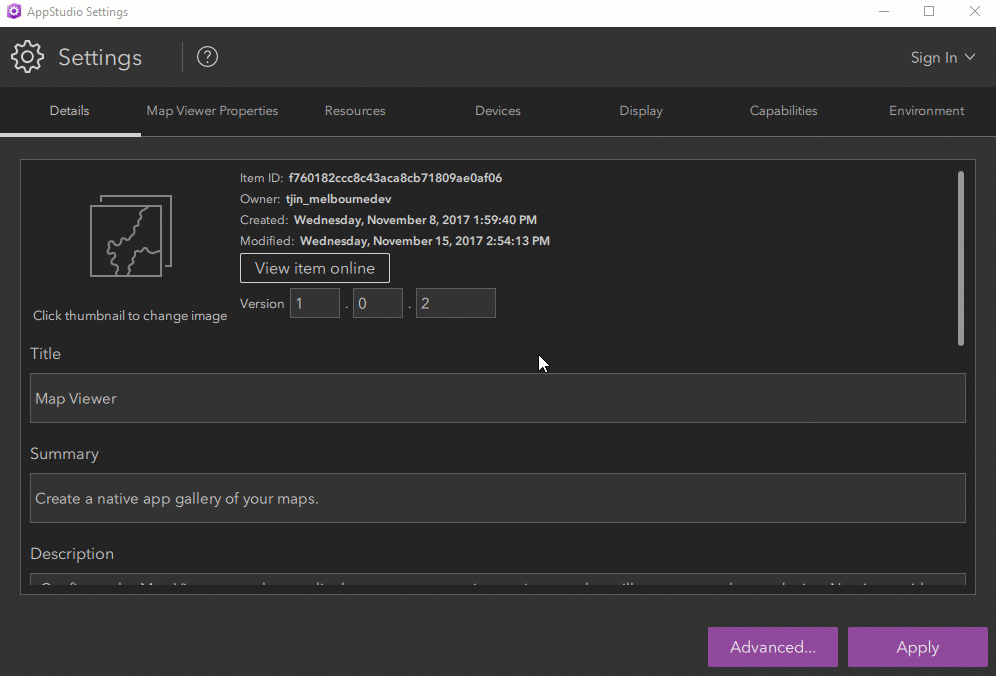Open the Environment tab
This screenshot has height=676, width=996.
[x=926, y=111]
